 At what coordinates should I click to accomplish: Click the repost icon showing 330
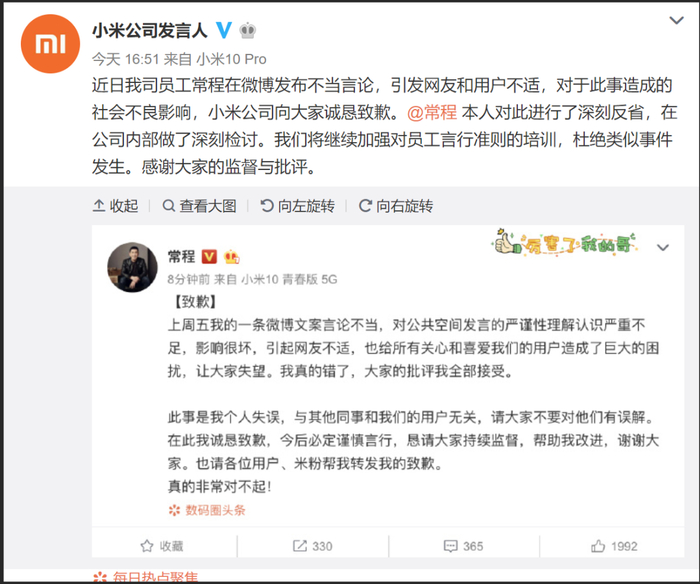pos(312,546)
